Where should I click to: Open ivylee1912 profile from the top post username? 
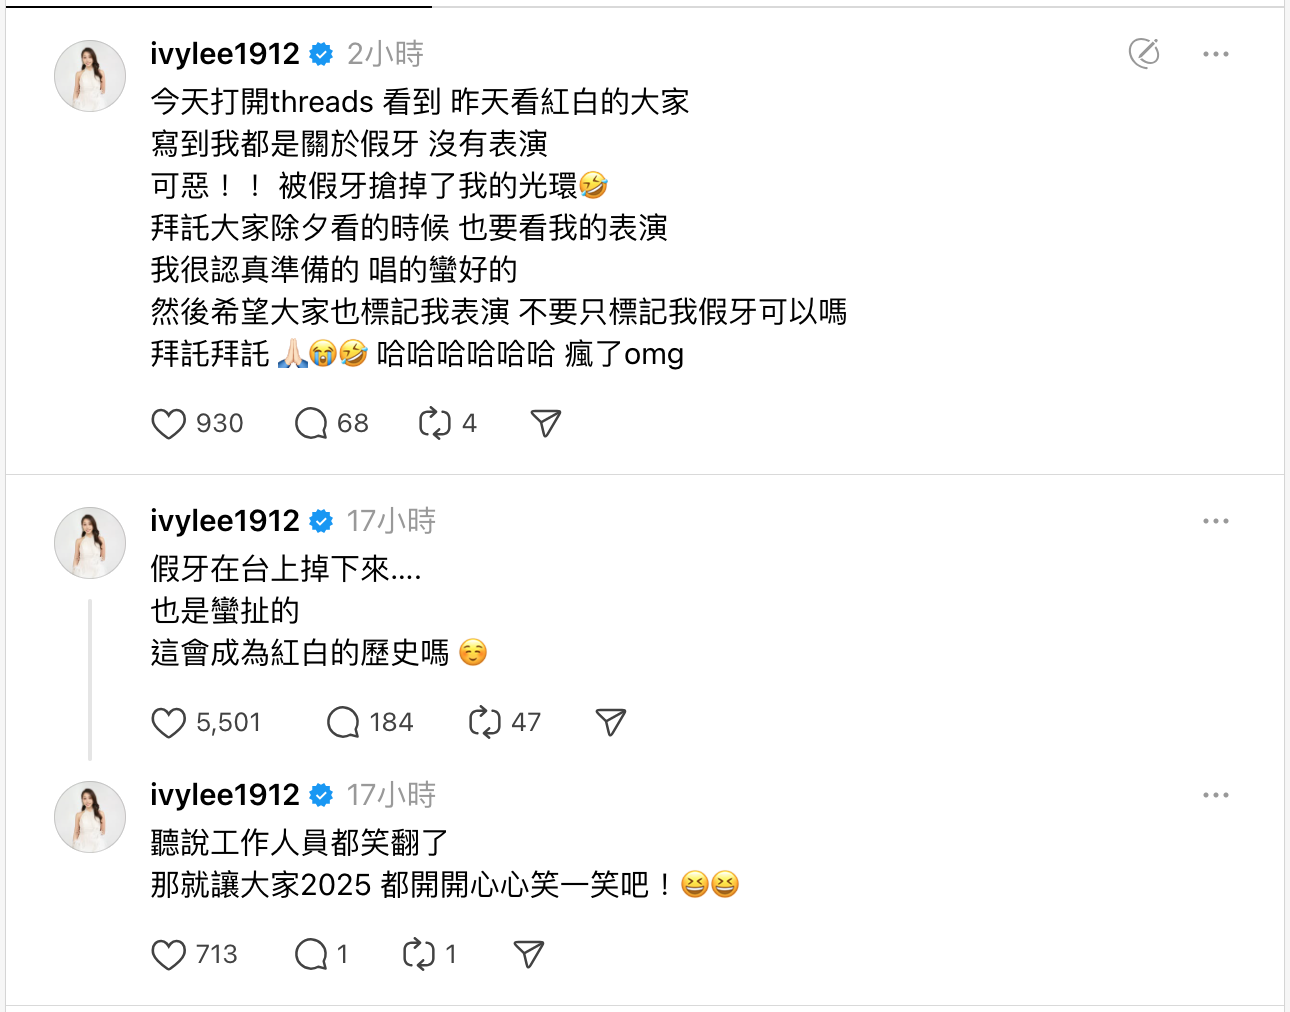tap(225, 54)
